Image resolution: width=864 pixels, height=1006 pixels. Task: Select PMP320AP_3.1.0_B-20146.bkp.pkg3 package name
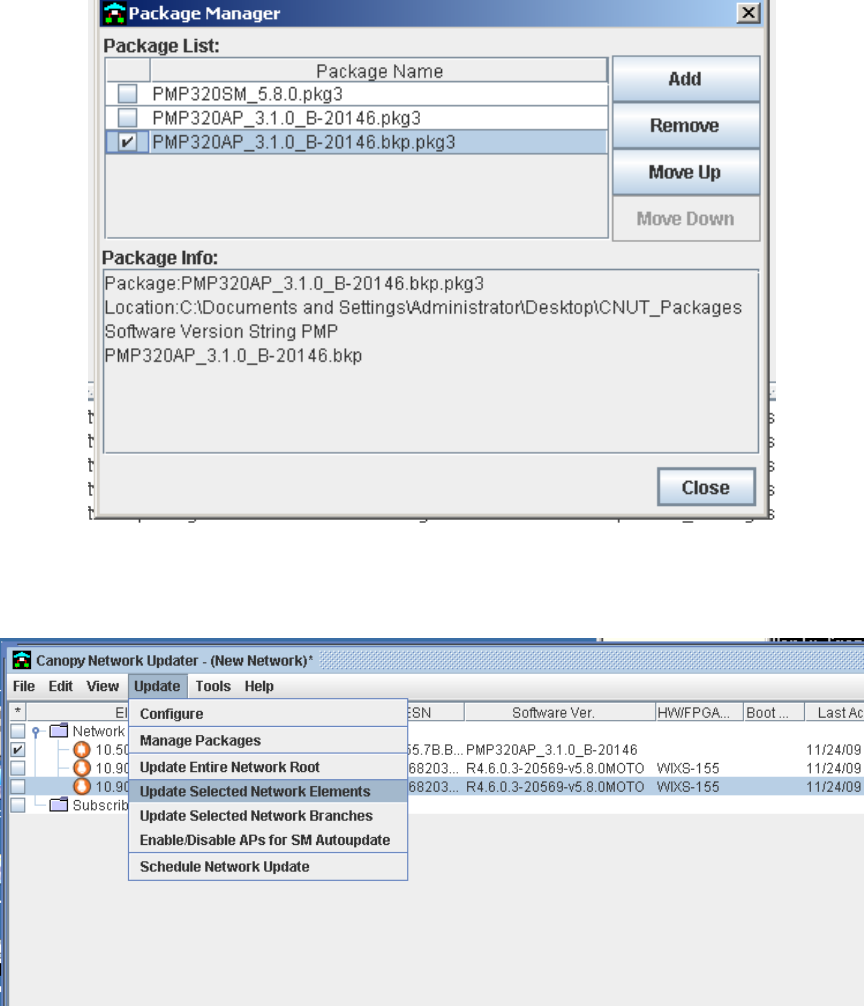pyautogui.click(x=304, y=142)
